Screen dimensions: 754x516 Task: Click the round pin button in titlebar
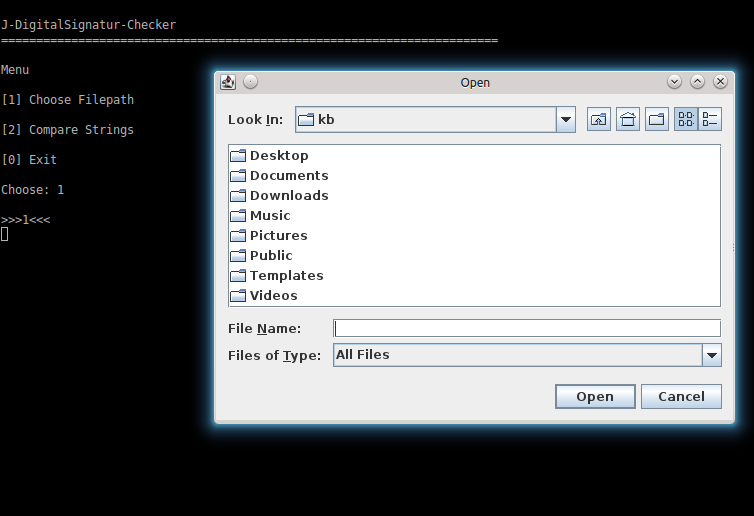pyautogui.click(x=251, y=82)
